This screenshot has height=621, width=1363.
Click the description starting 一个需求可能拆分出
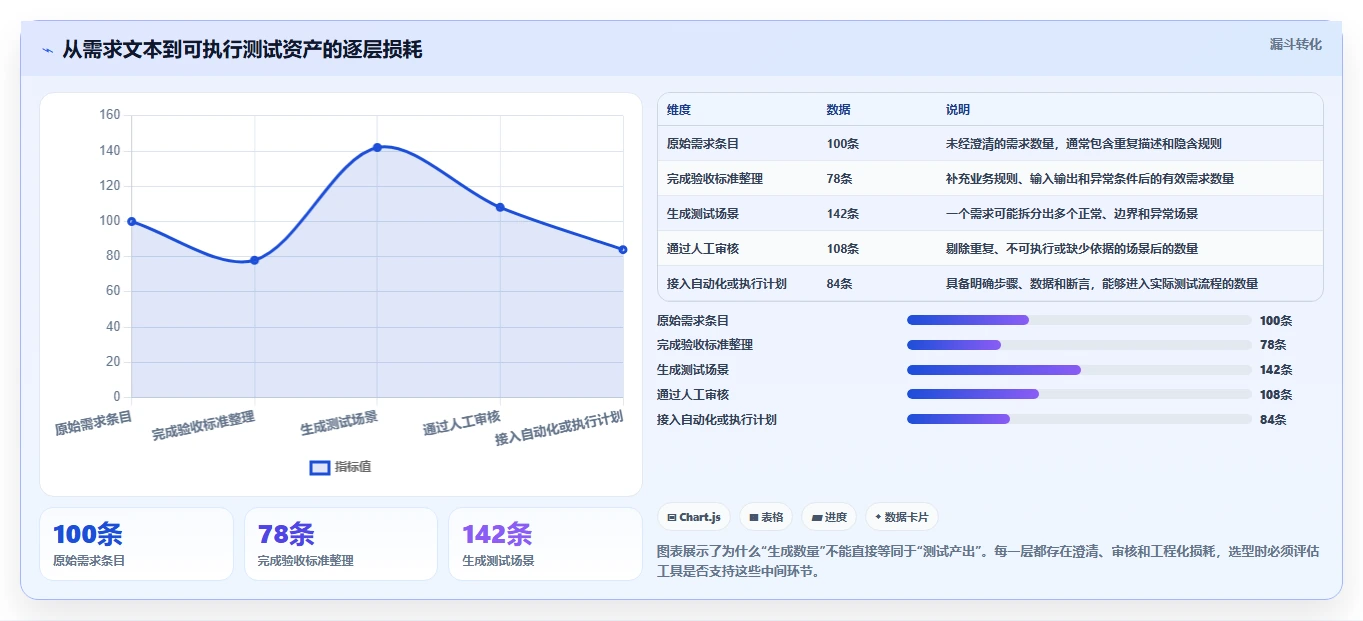click(1072, 213)
